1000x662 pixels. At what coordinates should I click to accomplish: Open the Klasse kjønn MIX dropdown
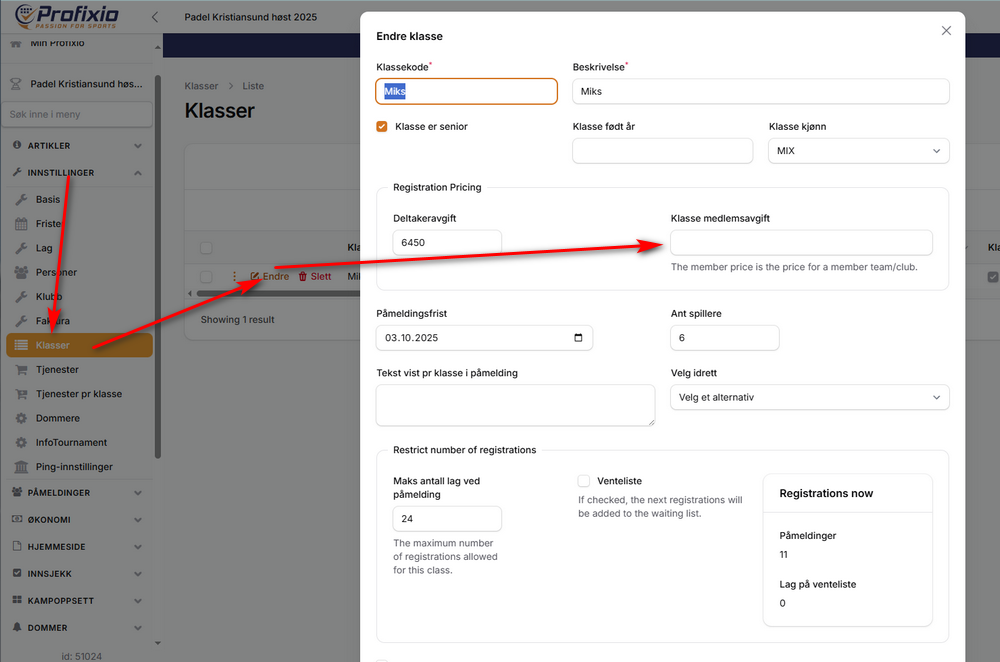click(858, 151)
